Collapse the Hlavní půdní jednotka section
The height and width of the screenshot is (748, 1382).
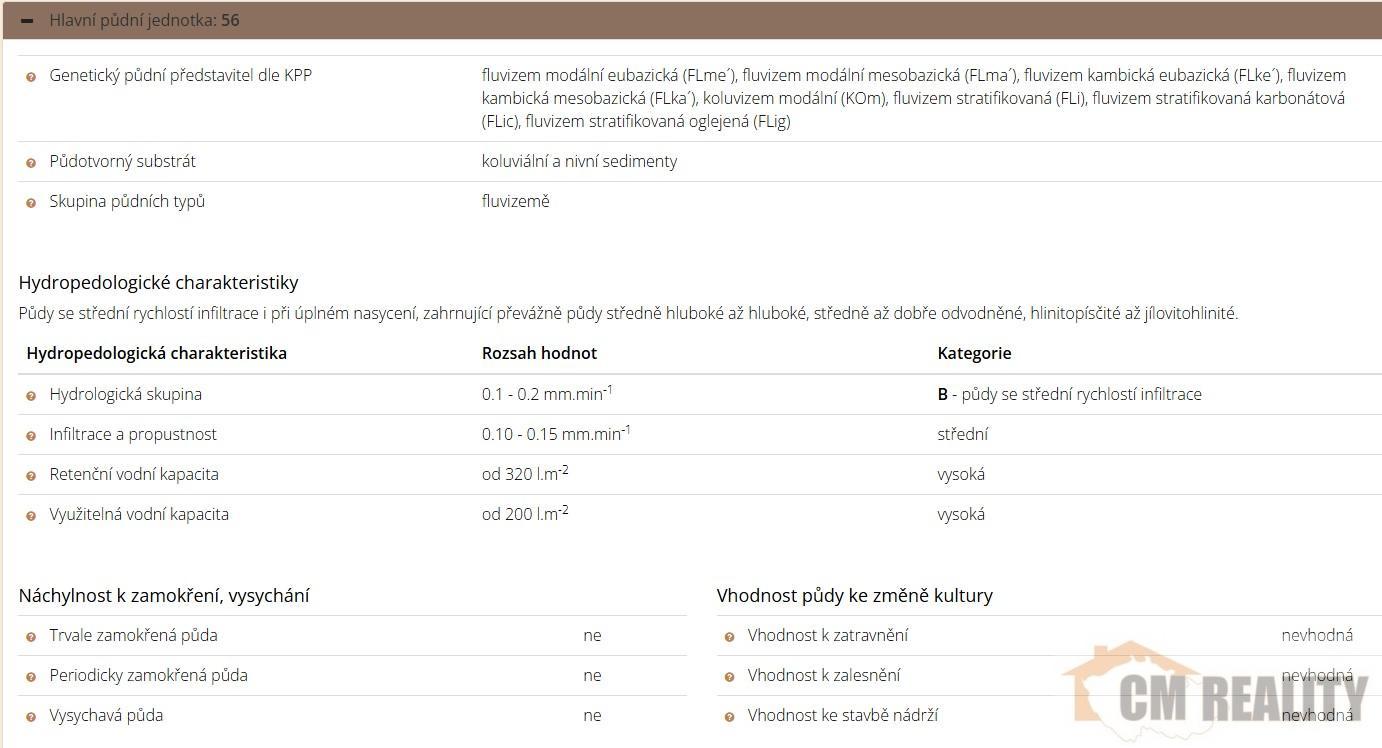[x=27, y=21]
